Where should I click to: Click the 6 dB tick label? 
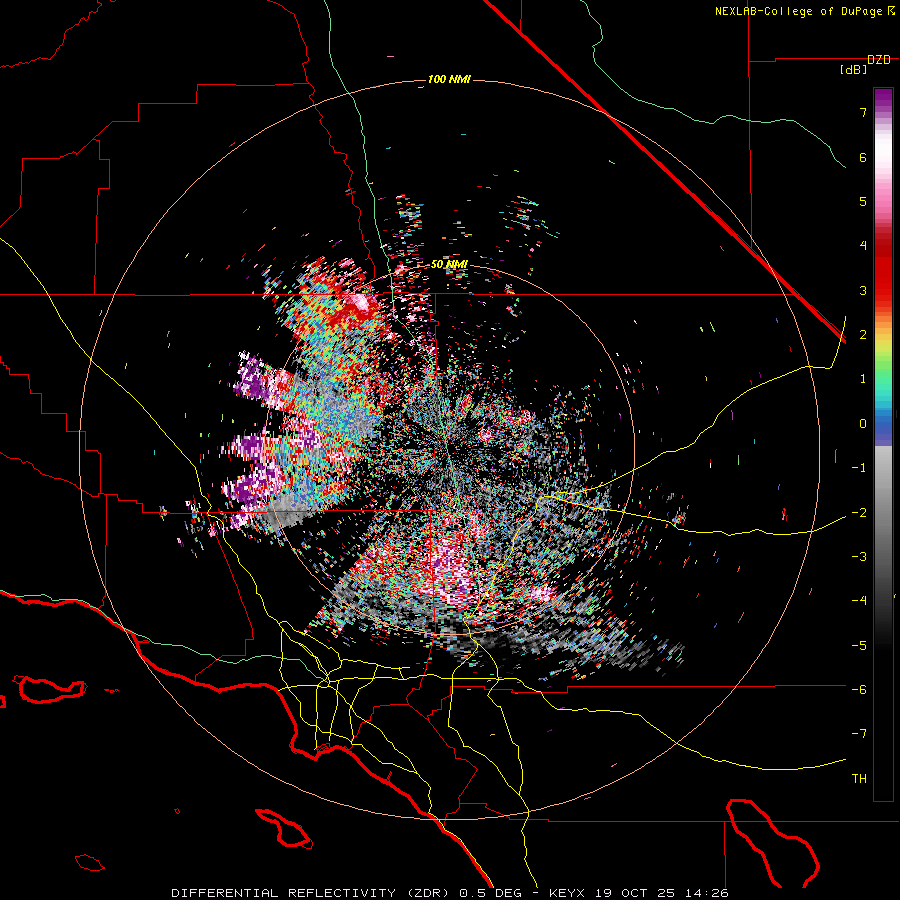coord(863,157)
